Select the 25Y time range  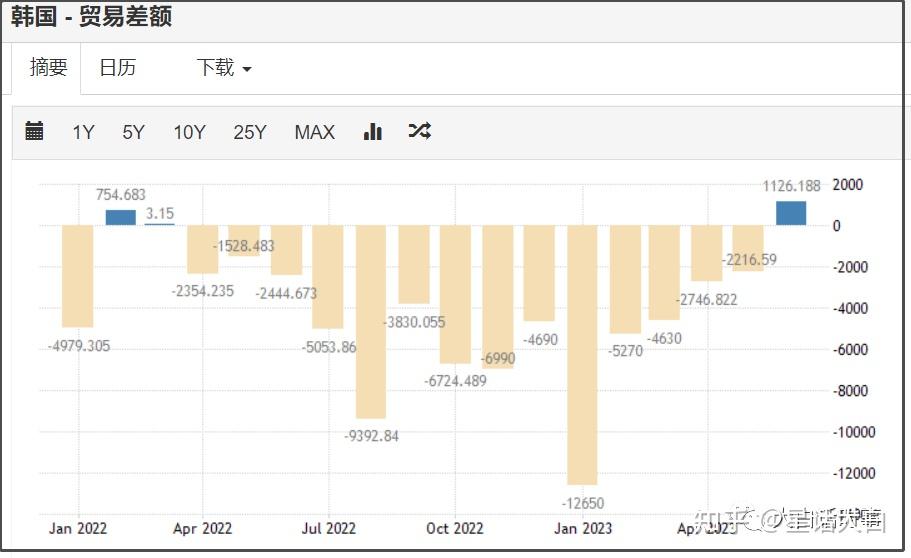click(250, 133)
